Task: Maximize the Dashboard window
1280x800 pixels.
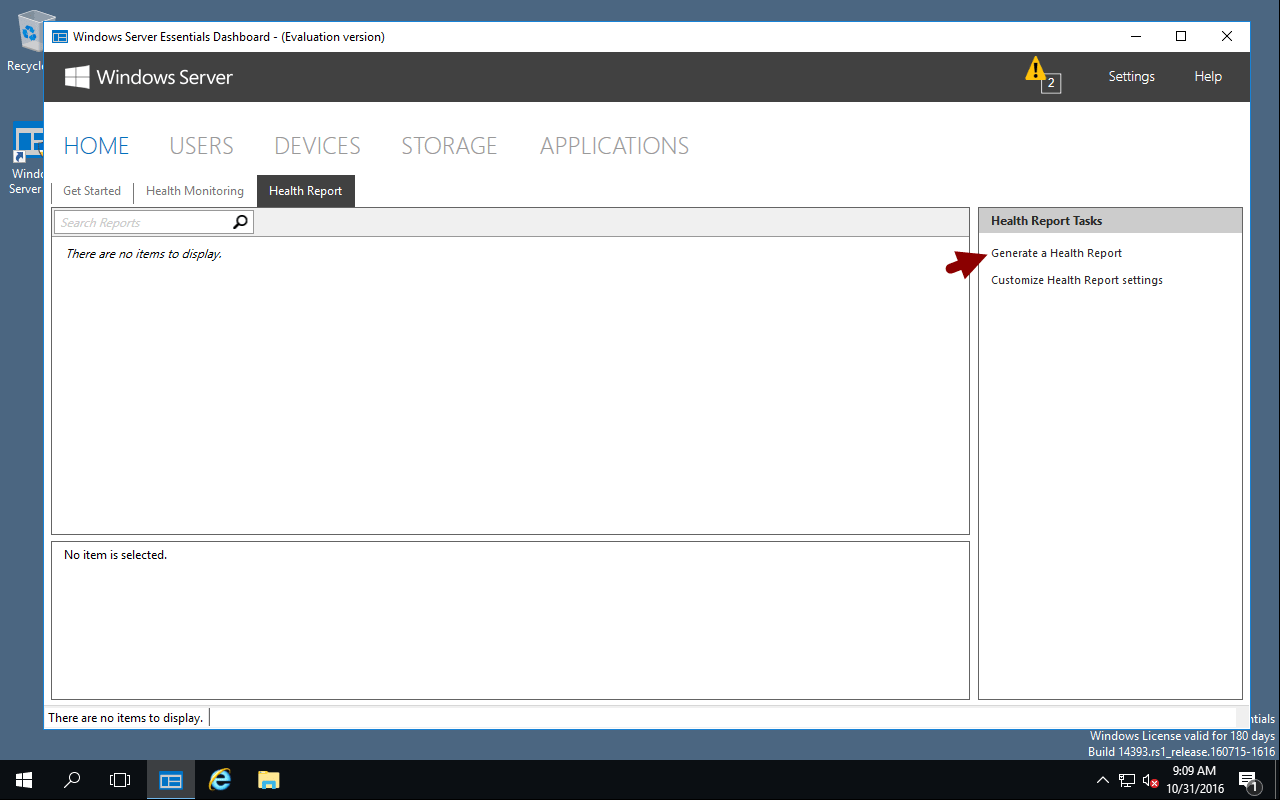Action: point(1181,37)
